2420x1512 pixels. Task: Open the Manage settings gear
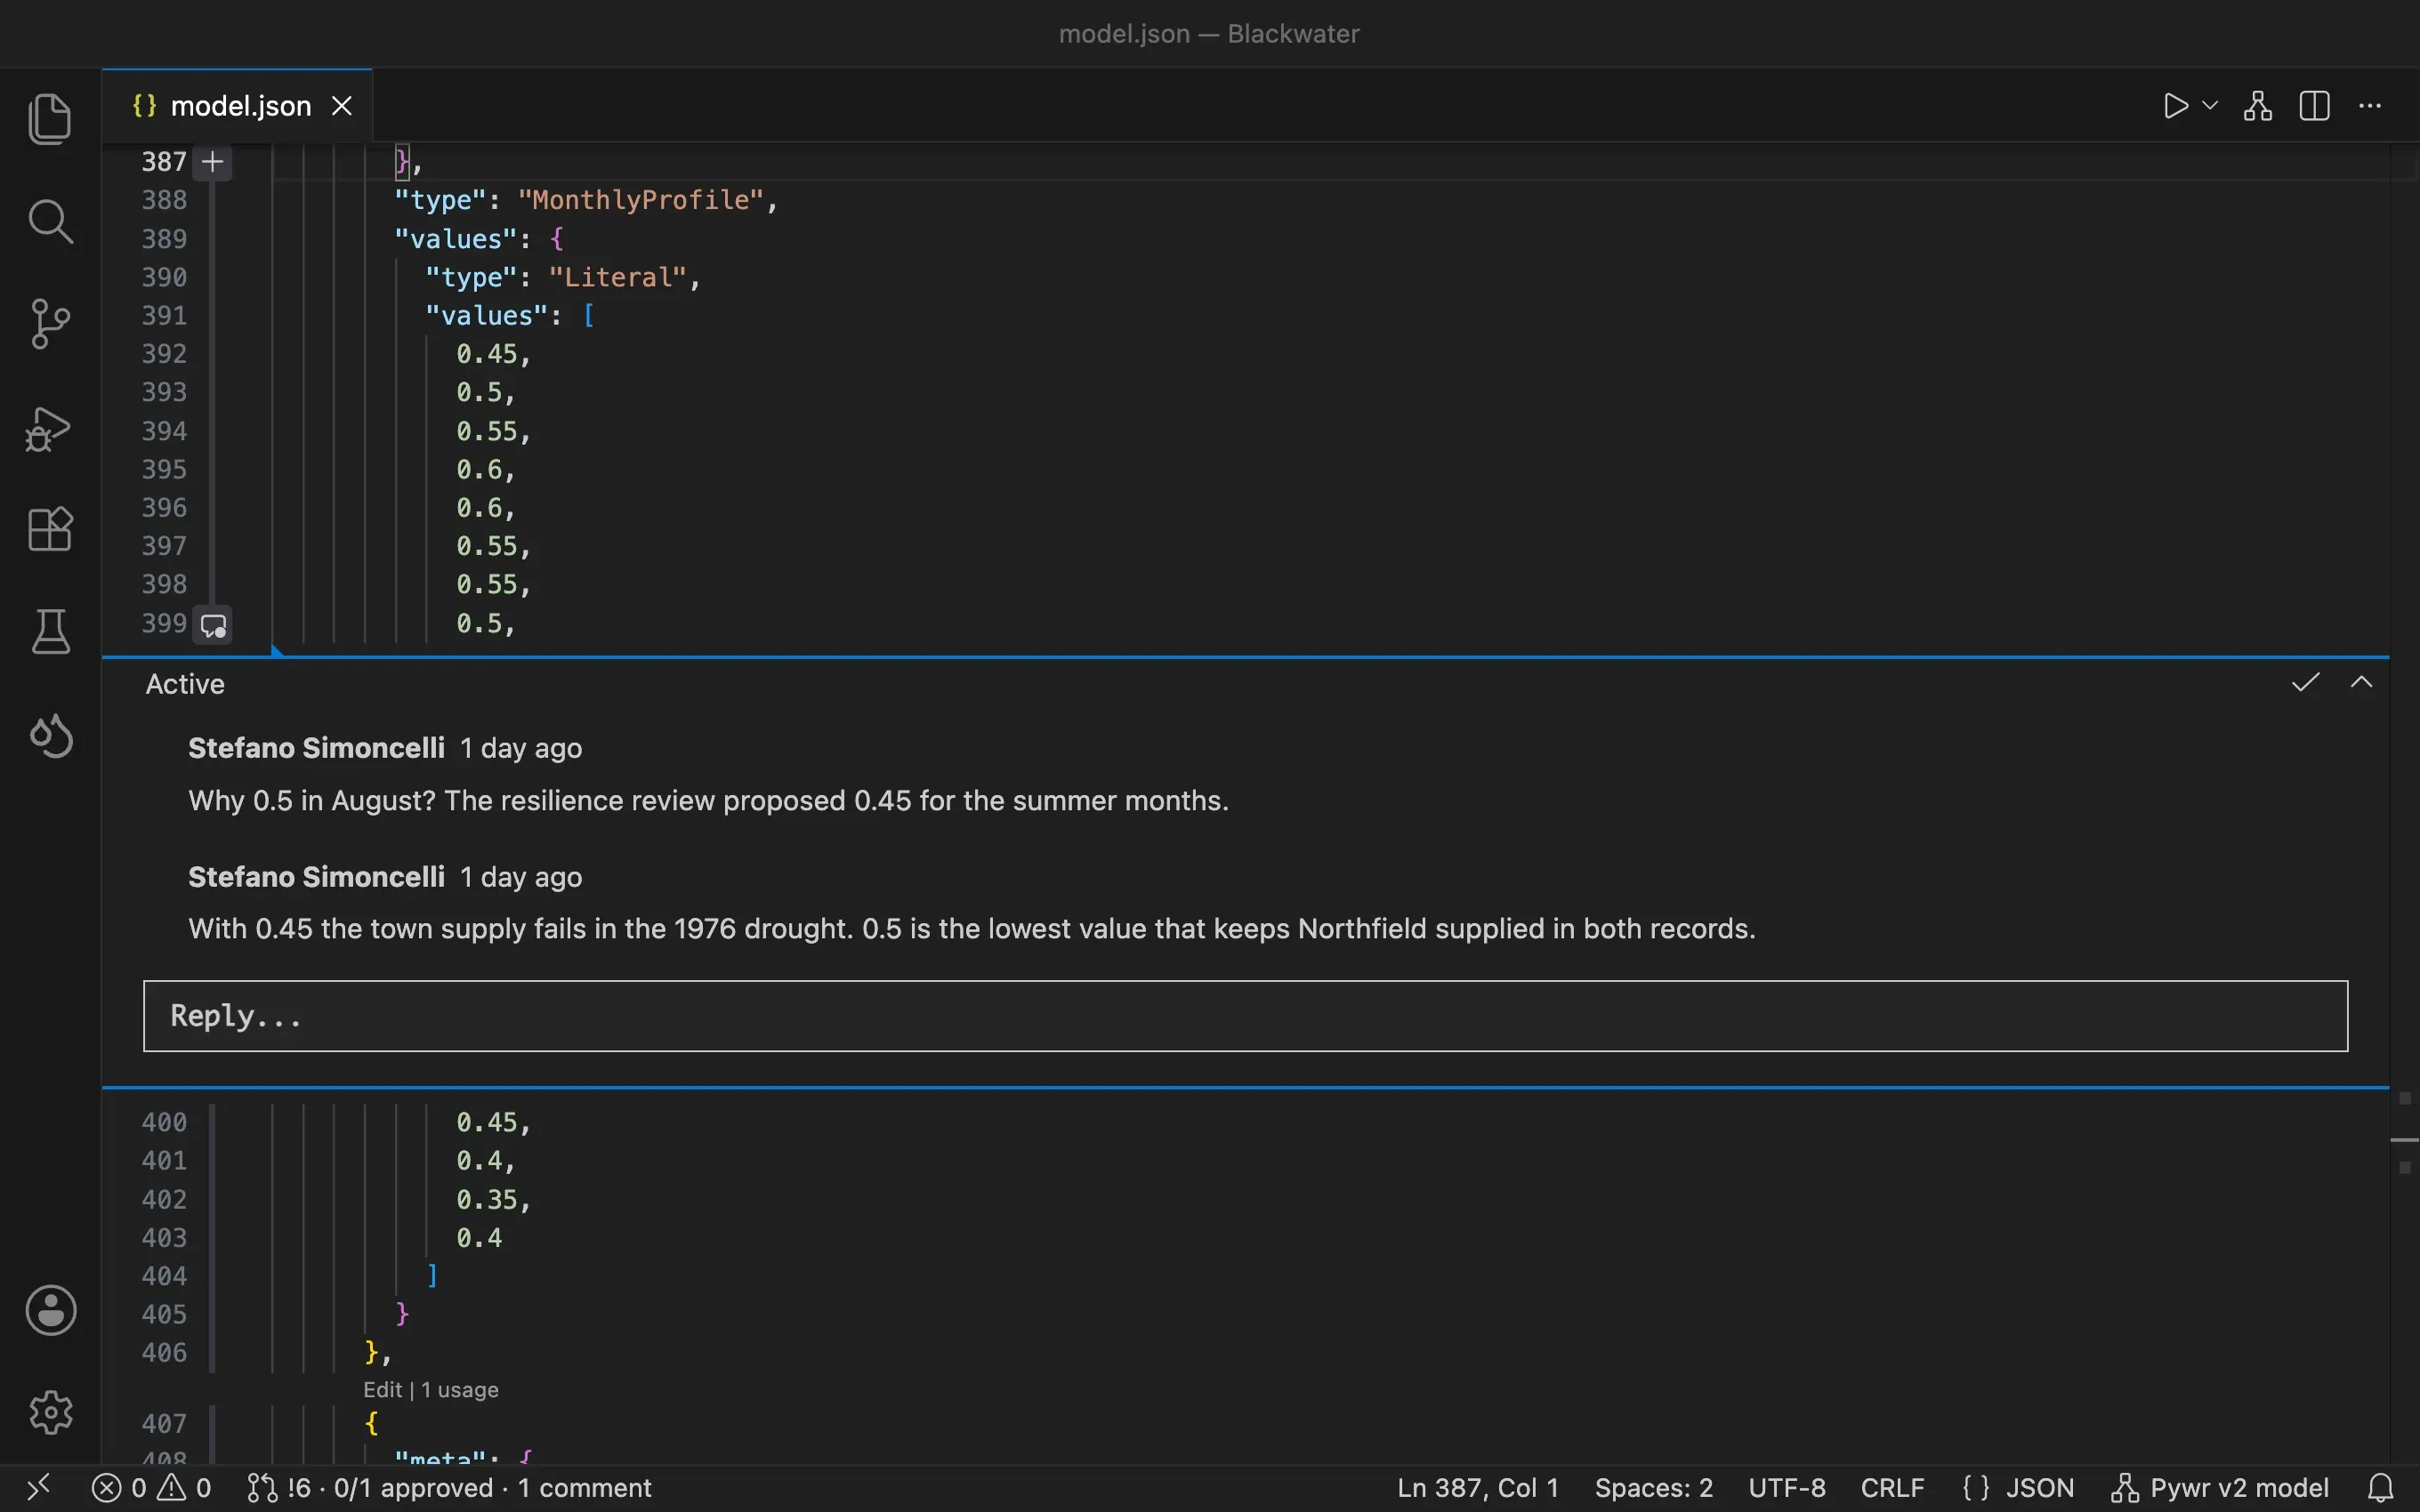(50, 1412)
